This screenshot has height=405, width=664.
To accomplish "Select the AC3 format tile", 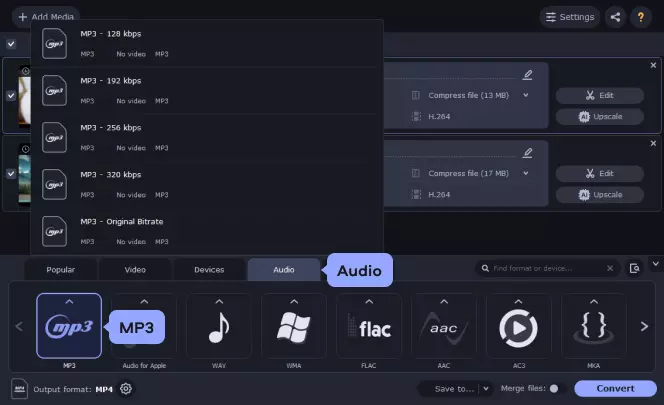I will 519,325.
